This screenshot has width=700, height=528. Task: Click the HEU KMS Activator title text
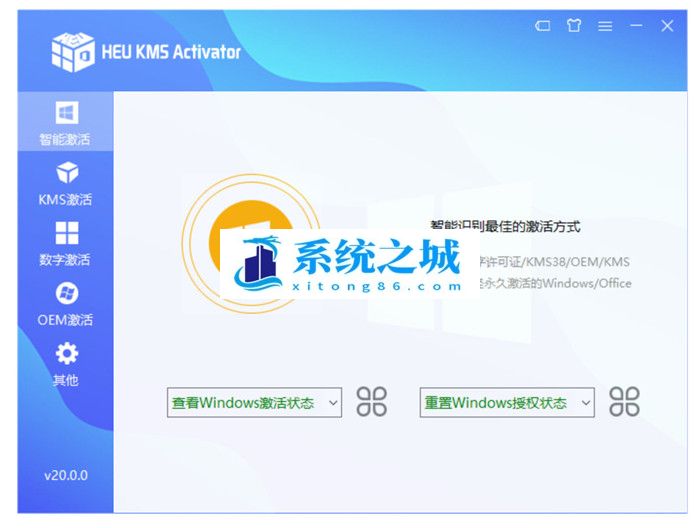(x=171, y=52)
